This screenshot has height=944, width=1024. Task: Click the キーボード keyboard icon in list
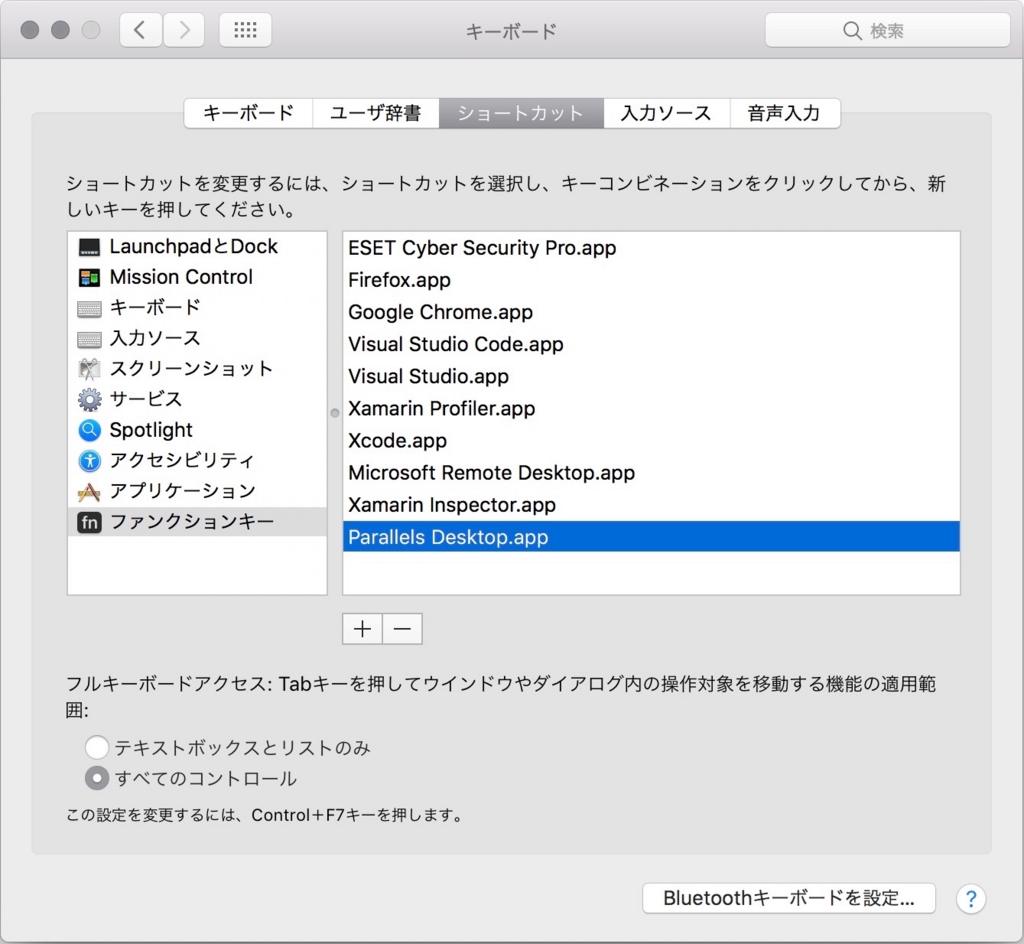tap(89, 308)
